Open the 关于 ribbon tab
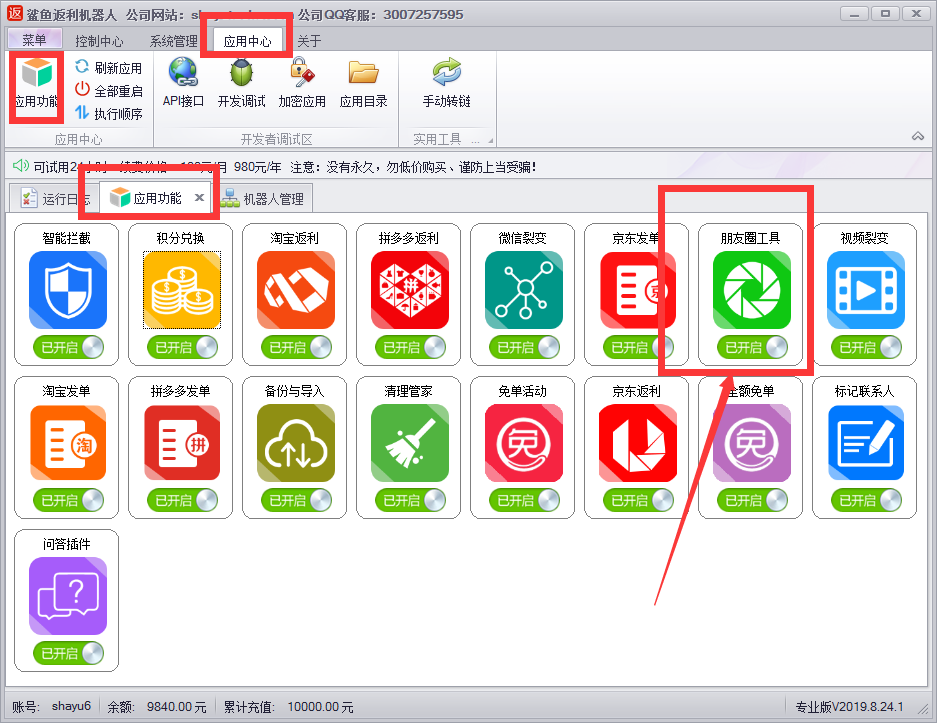The image size is (937, 723). coord(309,41)
